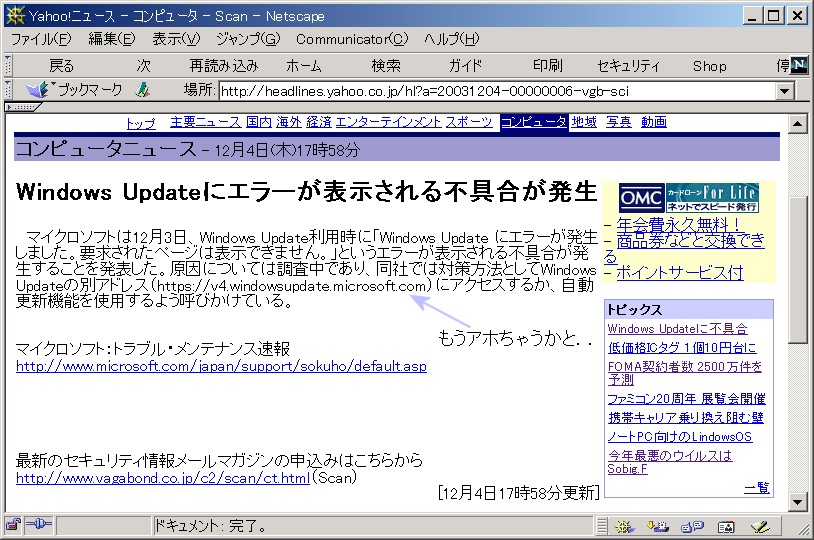
Task: Select the highlighted コンピュータ category link
Action: 534,123
